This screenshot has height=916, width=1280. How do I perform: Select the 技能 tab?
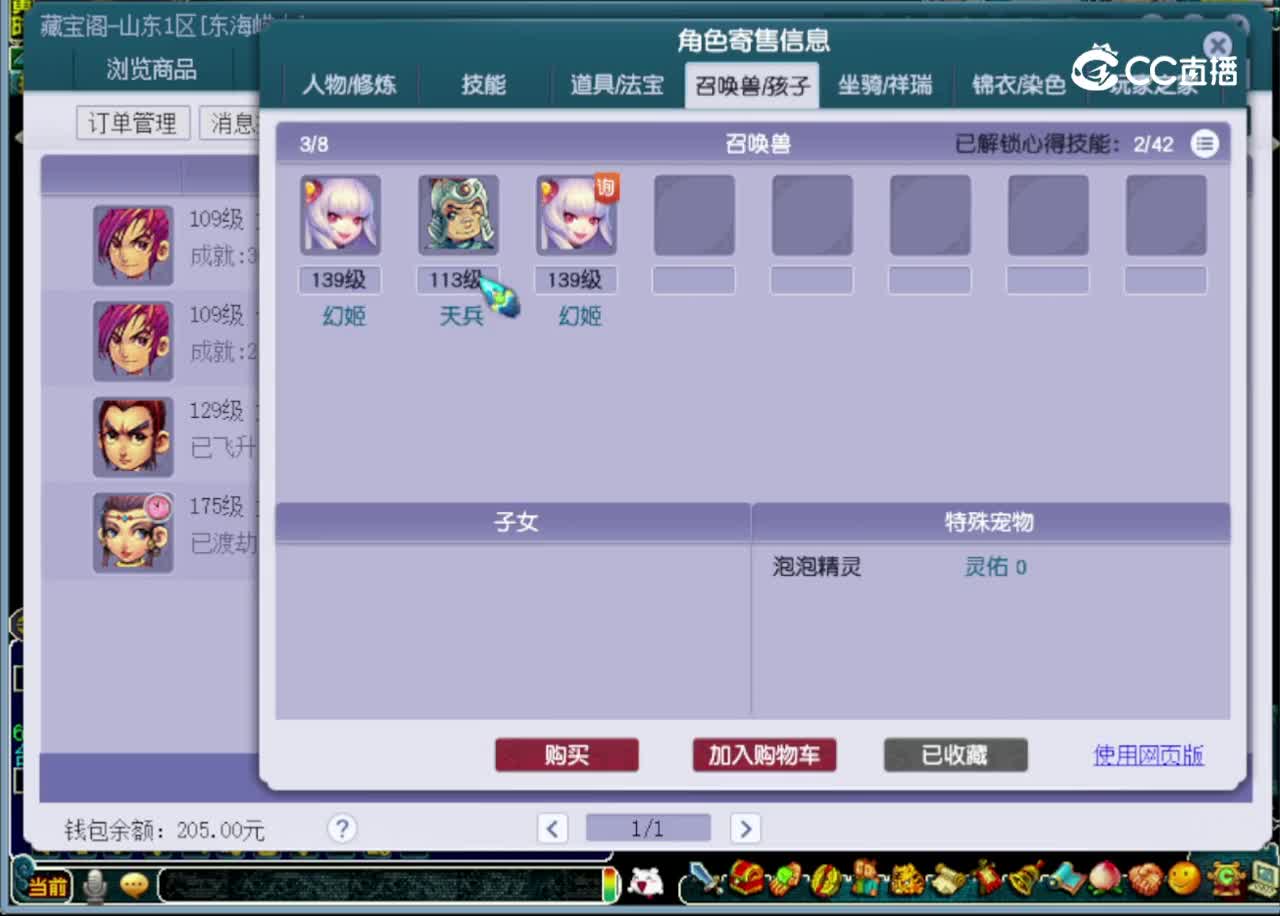click(x=484, y=85)
